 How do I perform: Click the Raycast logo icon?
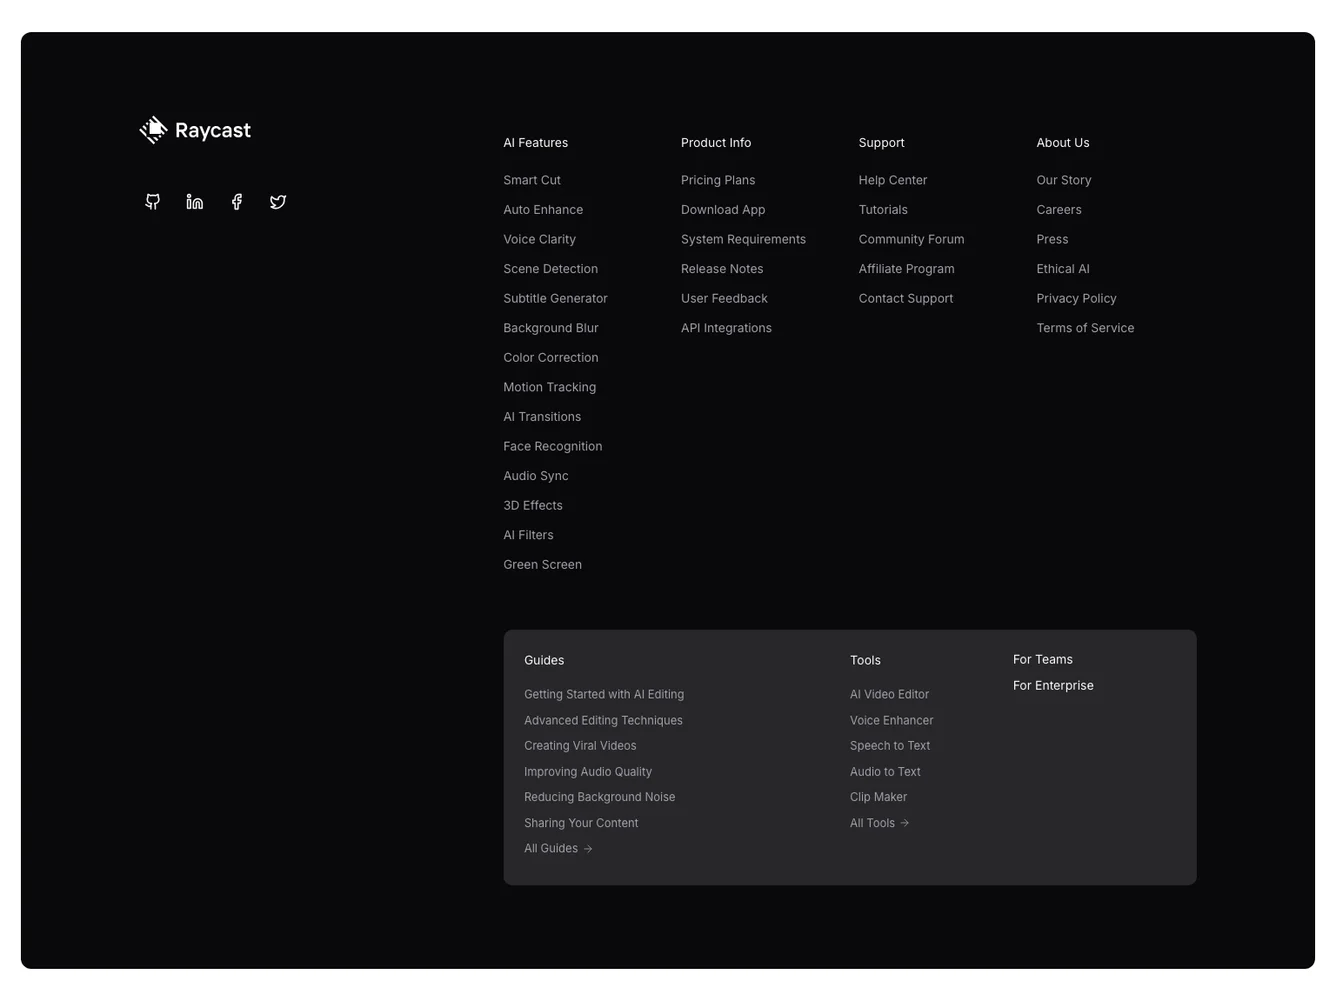[153, 130]
